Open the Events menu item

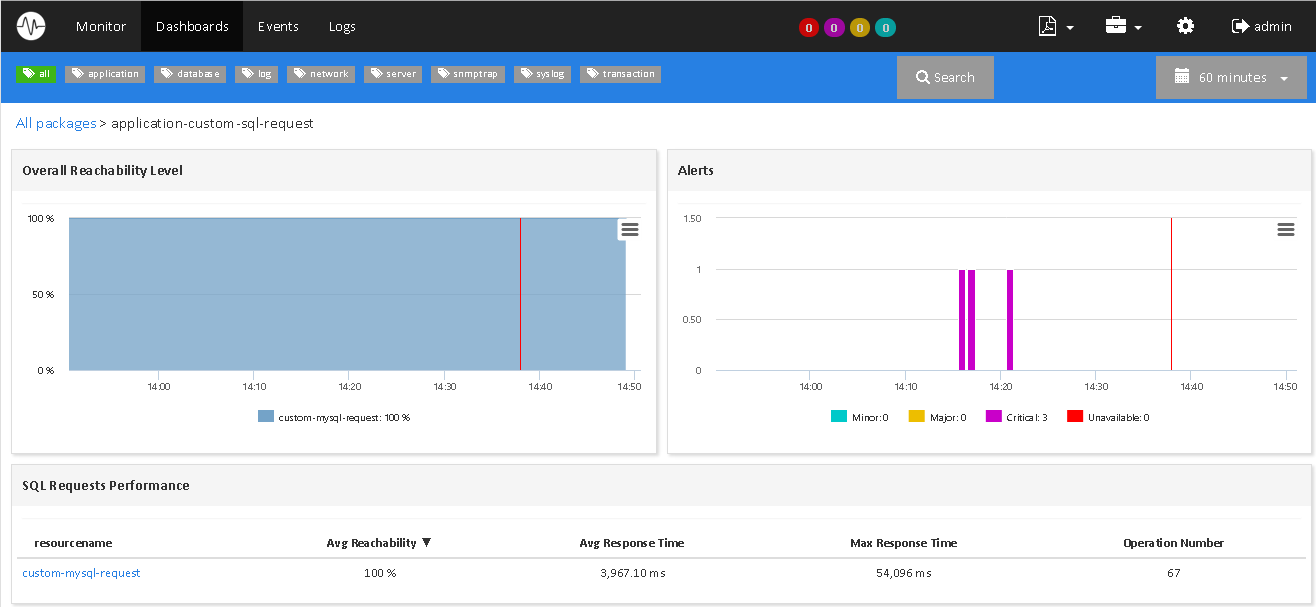(x=278, y=26)
